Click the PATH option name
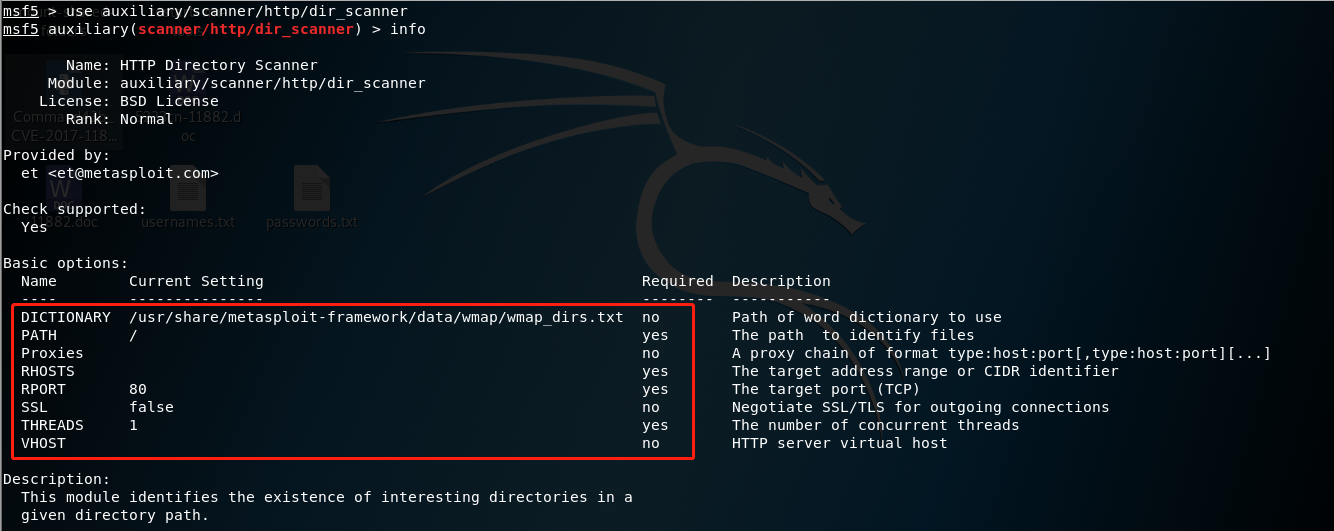Image resolution: width=1334 pixels, height=531 pixels. (x=39, y=335)
